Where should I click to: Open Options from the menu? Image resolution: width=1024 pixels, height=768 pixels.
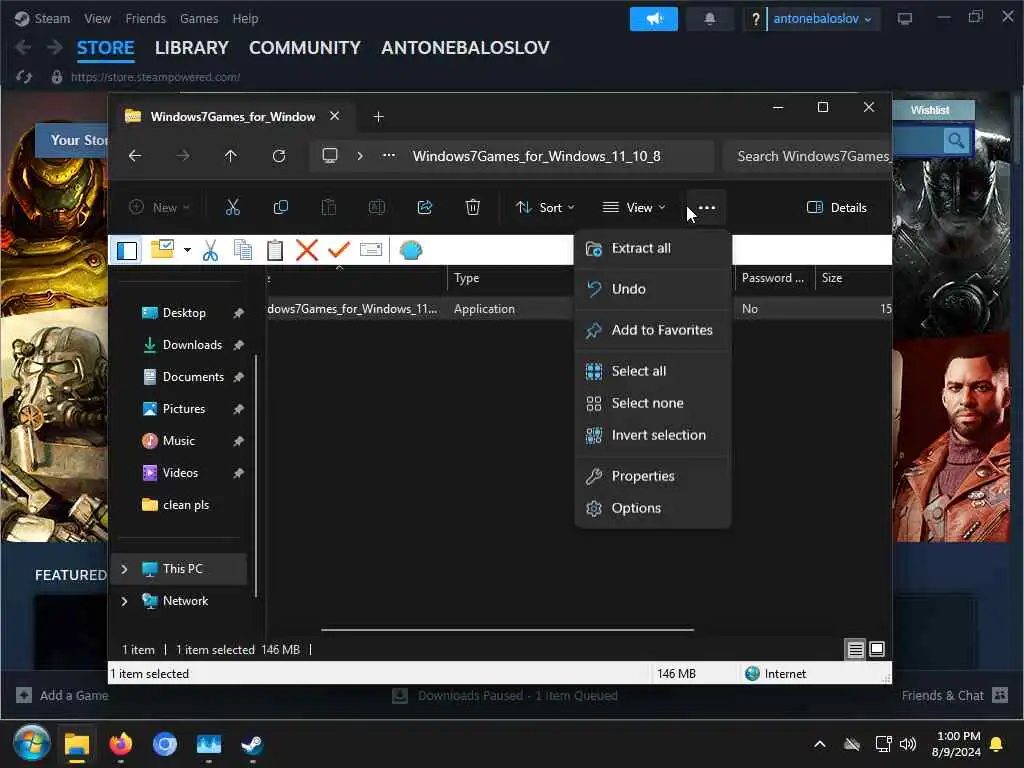pos(652,508)
